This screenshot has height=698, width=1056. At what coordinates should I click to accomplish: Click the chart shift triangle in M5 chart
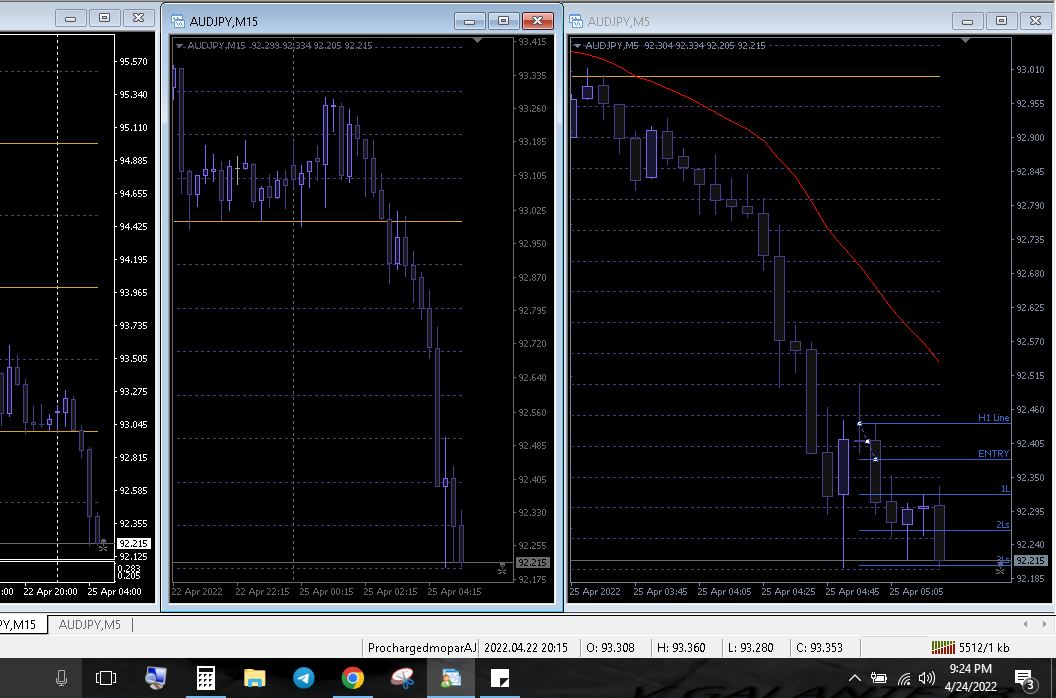pyautogui.click(x=965, y=41)
